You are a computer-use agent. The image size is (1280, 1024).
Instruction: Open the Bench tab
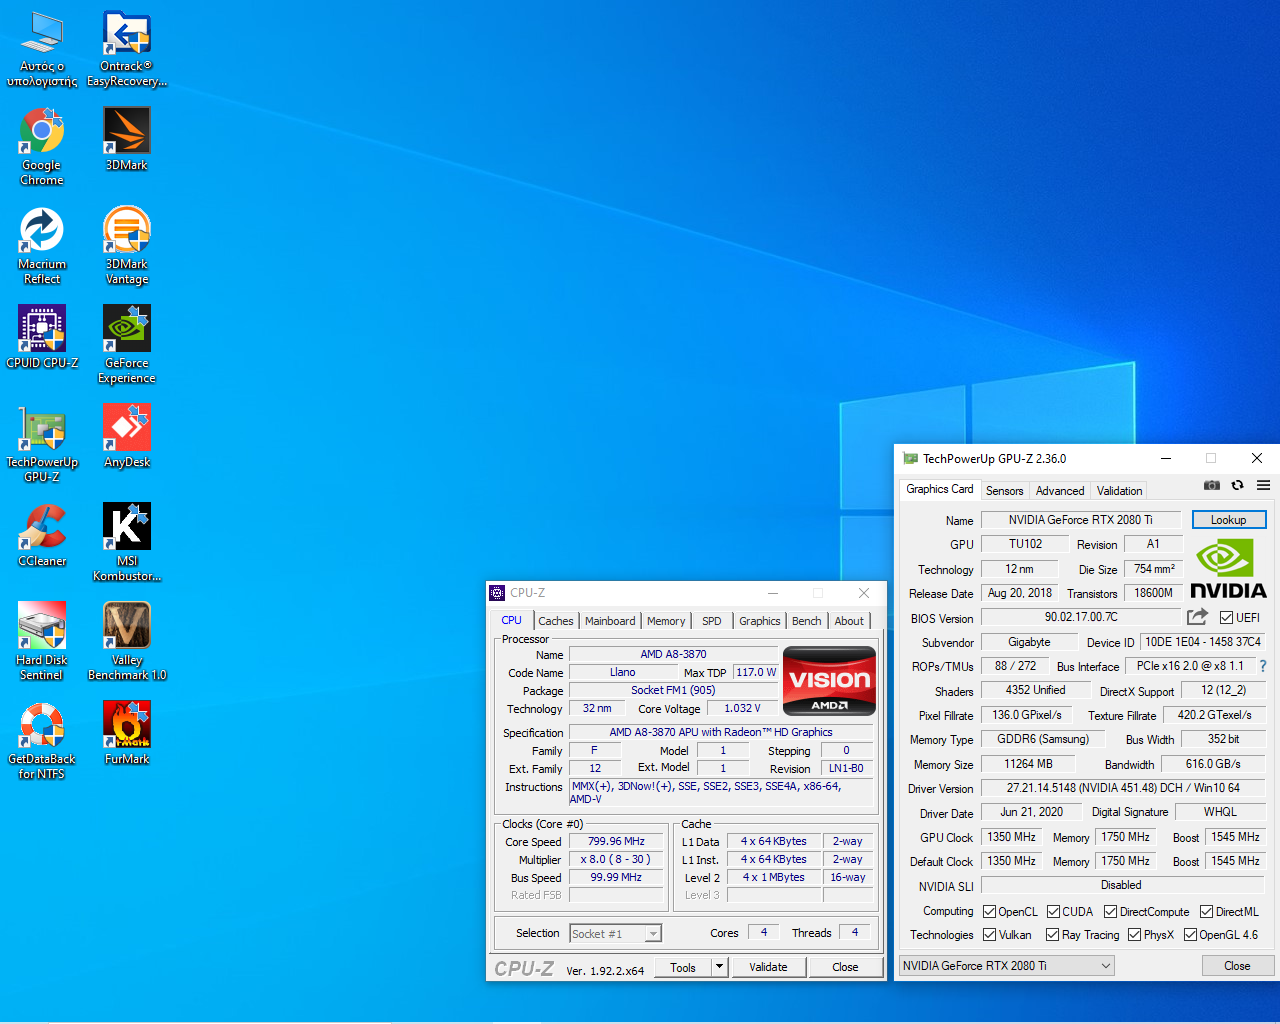pos(807,621)
